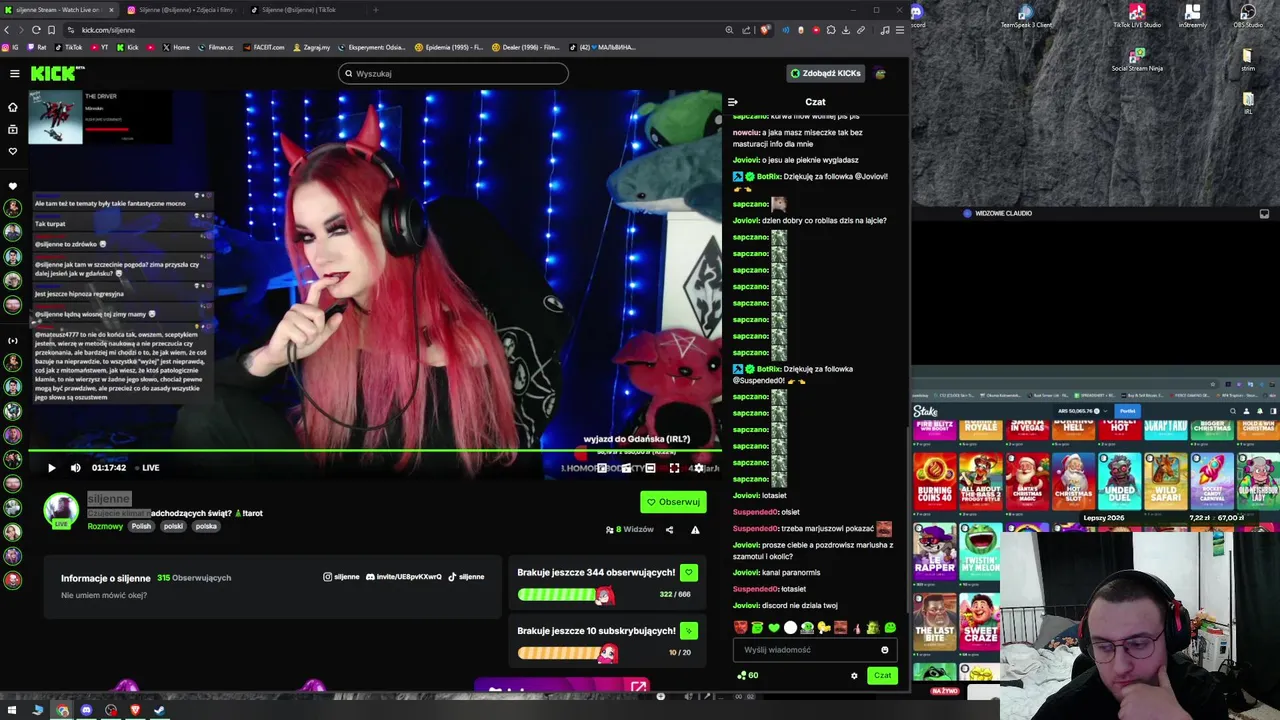The width and height of the screenshot is (1280, 720).
Task: Open the Rozmowy category link
Action: click(105, 526)
